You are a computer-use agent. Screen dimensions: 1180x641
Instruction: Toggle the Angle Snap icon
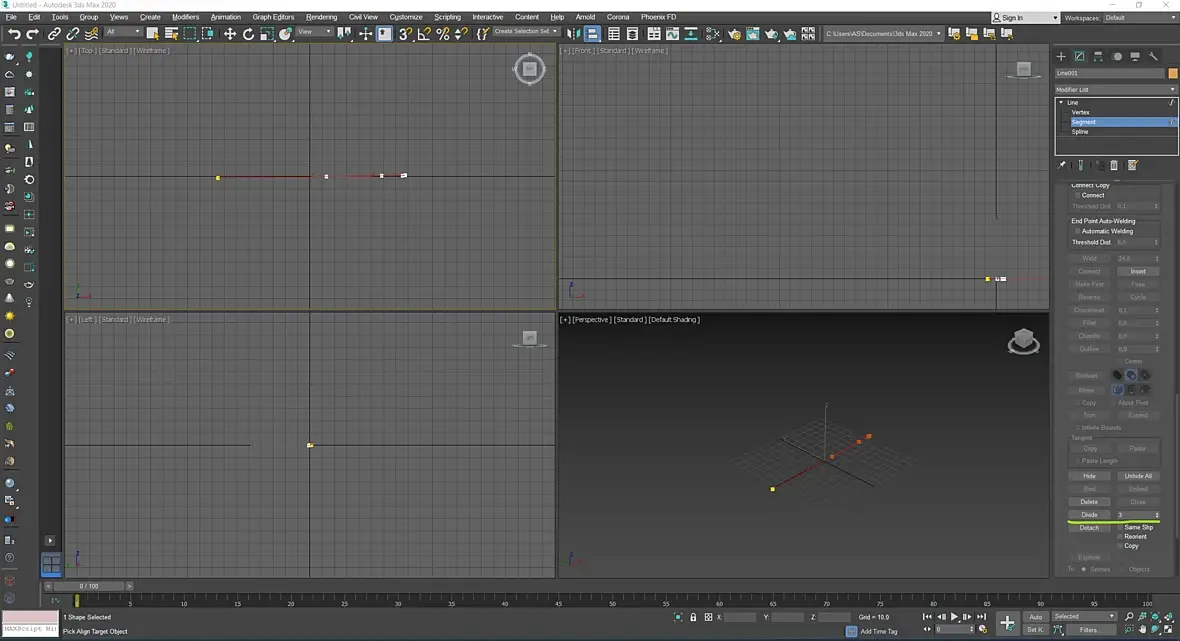424,34
